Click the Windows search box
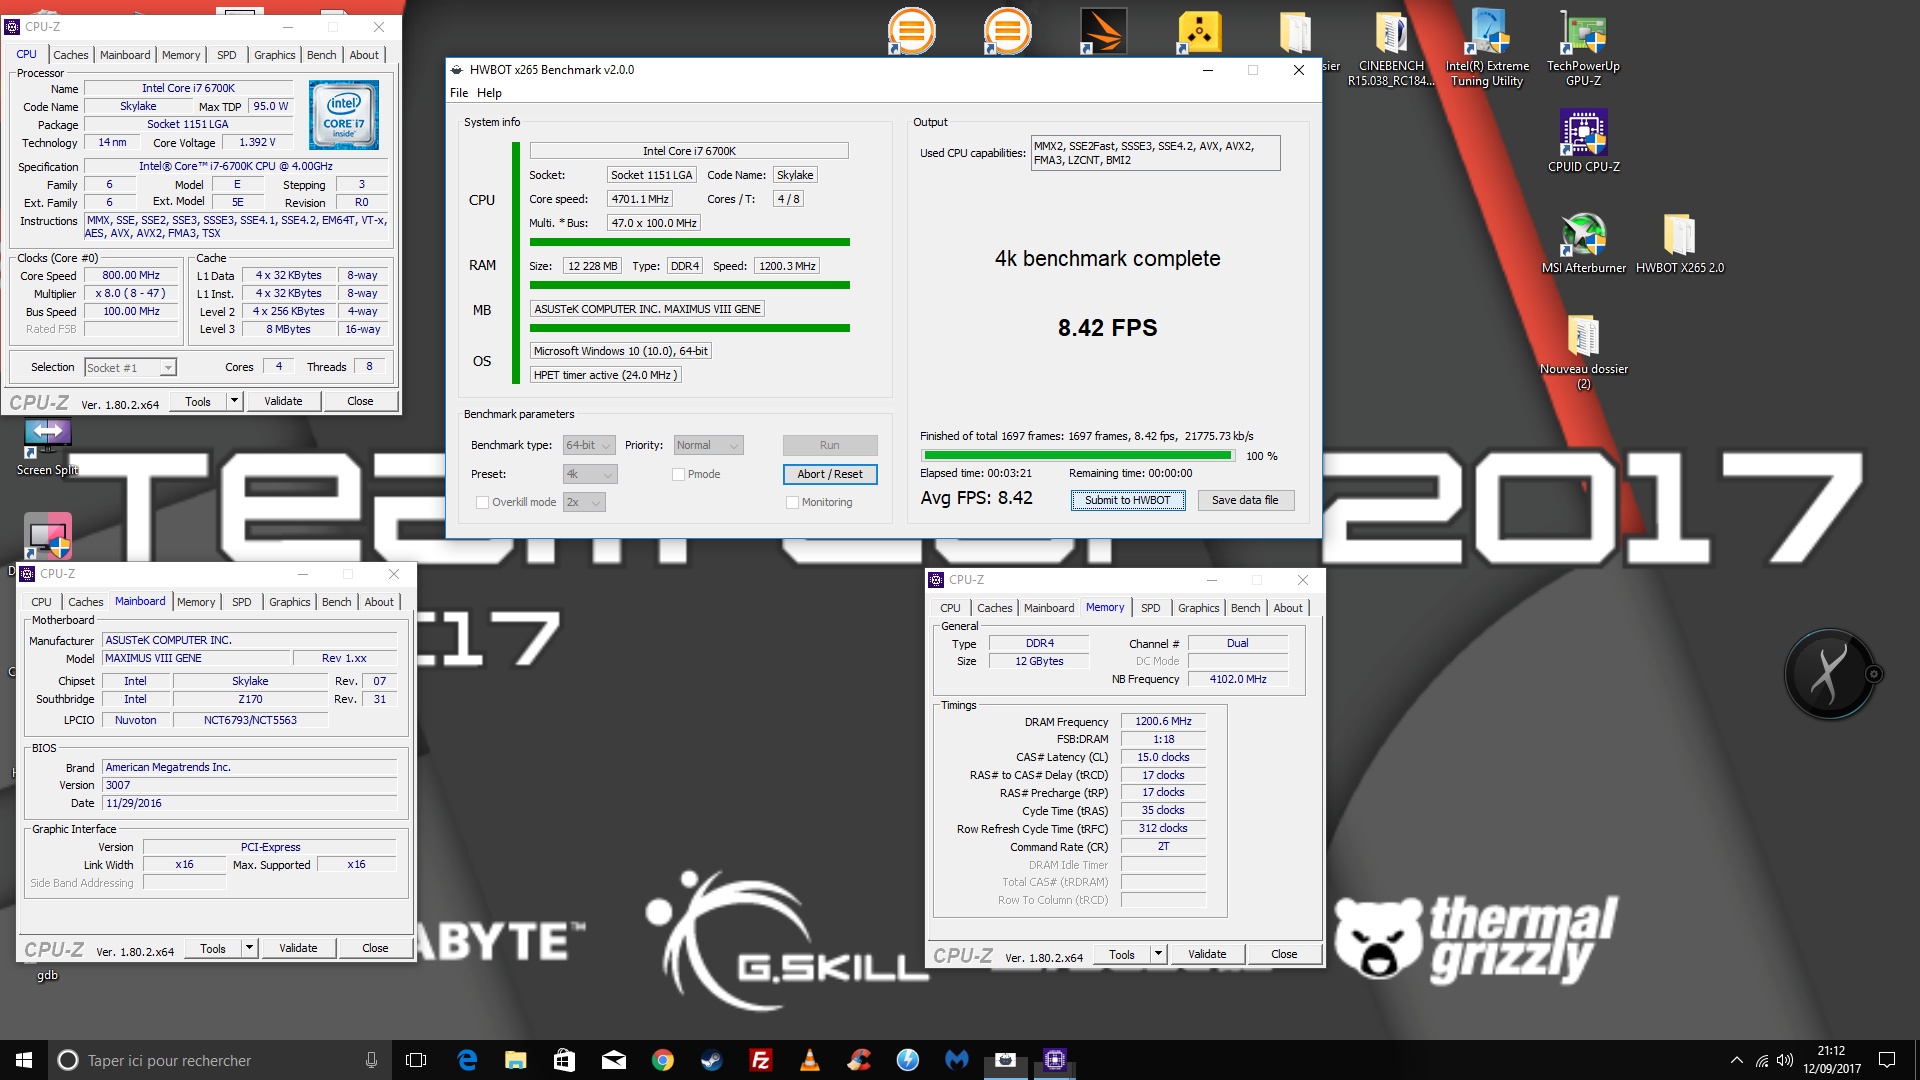 point(220,1060)
